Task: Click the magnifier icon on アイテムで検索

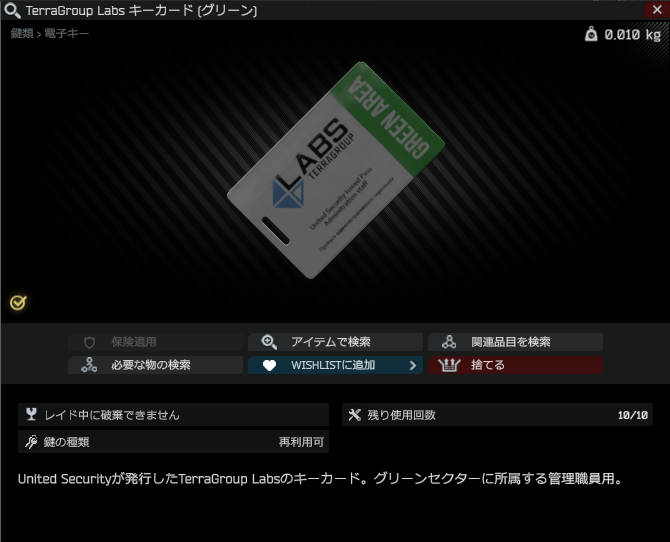Action: click(x=269, y=342)
